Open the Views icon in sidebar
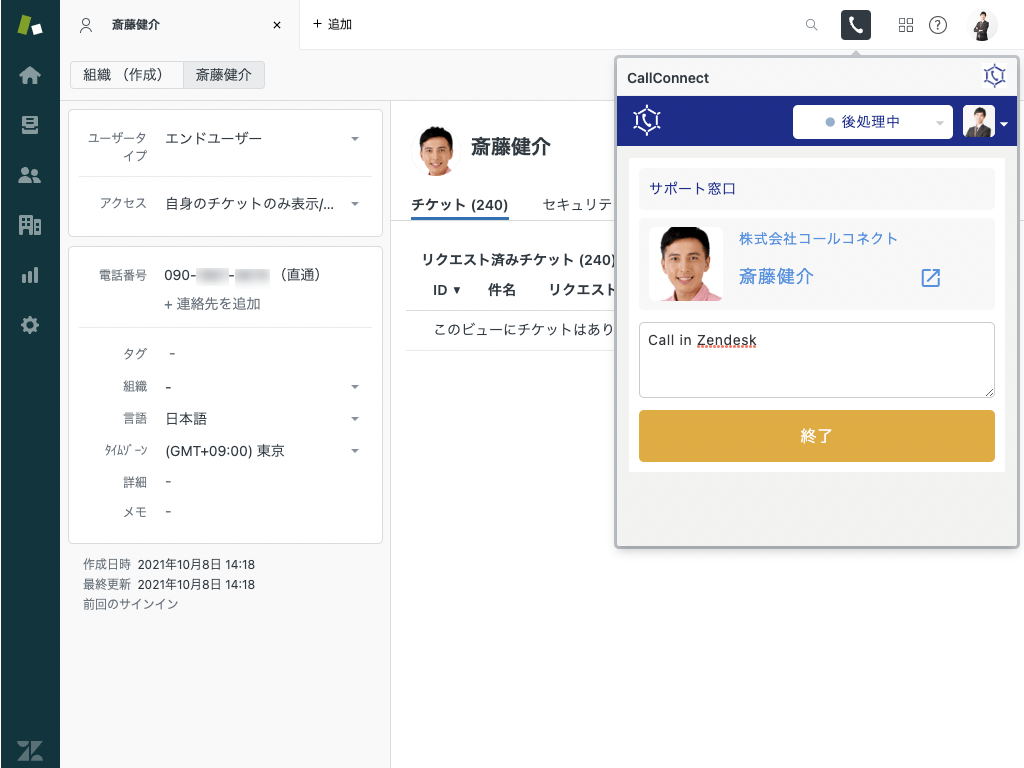Viewport: 1024px width, 768px height. coord(30,125)
